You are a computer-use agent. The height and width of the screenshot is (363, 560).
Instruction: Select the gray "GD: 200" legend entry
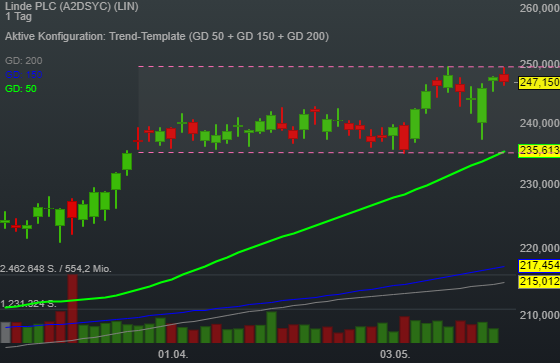point(24,60)
